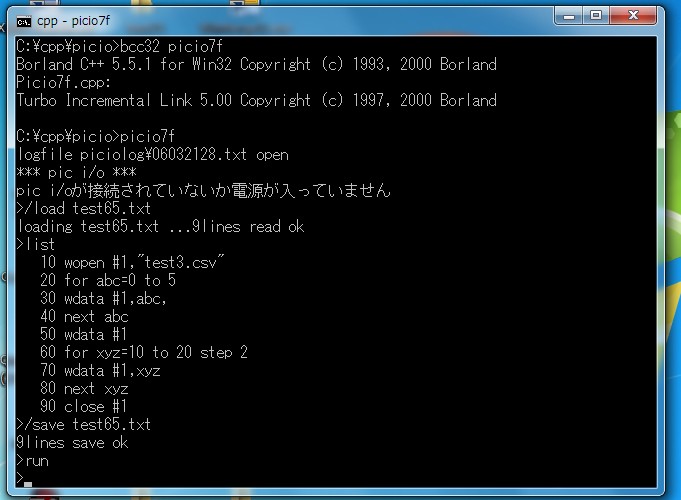Click the 'C:¥cpp¥picio>picio7f' prompt line
681x500 pixels.
[x=95, y=136]
